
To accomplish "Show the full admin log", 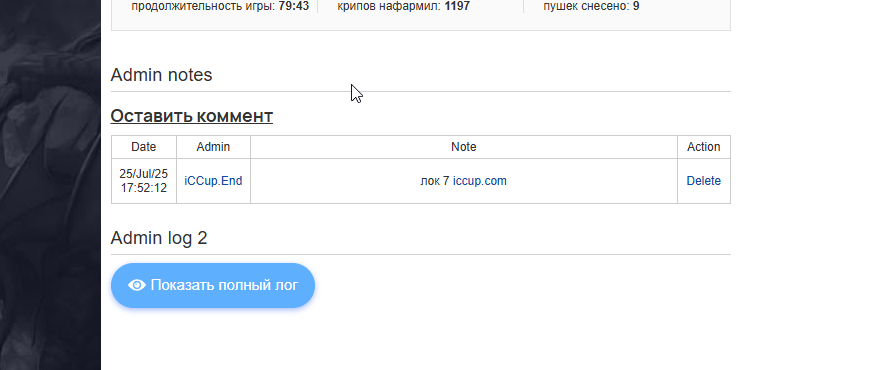I will click(213, 285).
